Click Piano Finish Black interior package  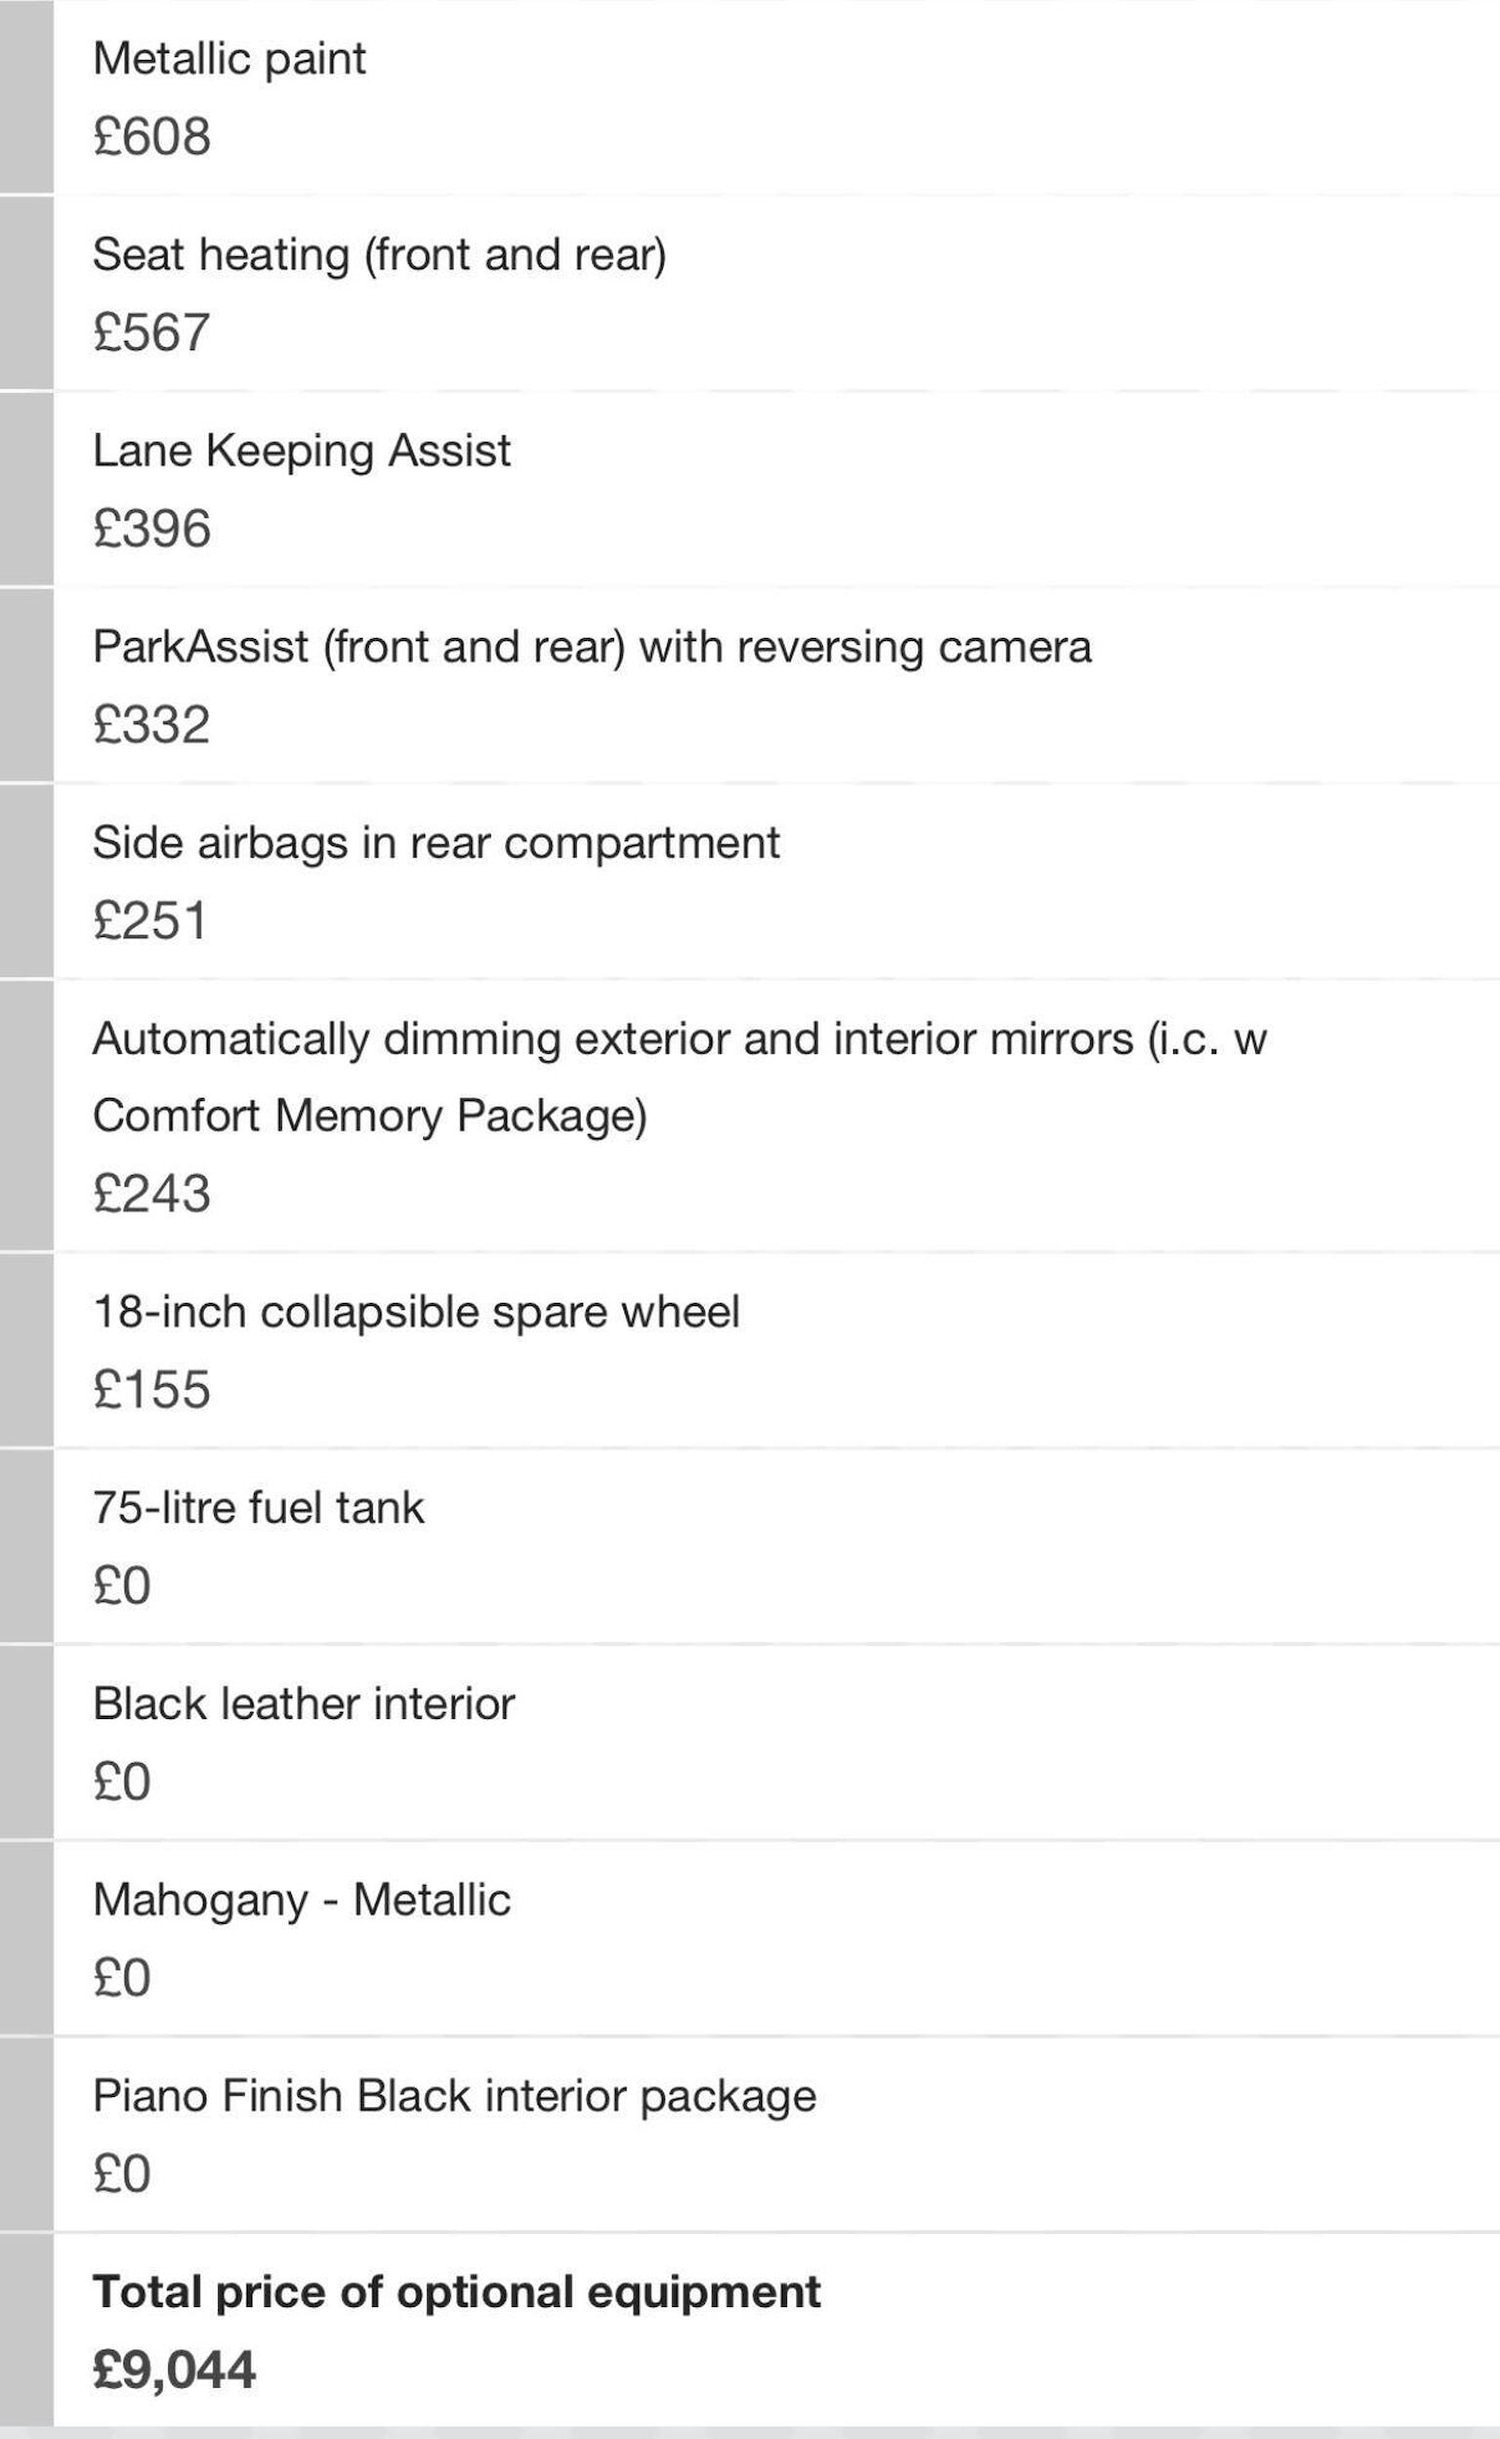point(454,2095)
